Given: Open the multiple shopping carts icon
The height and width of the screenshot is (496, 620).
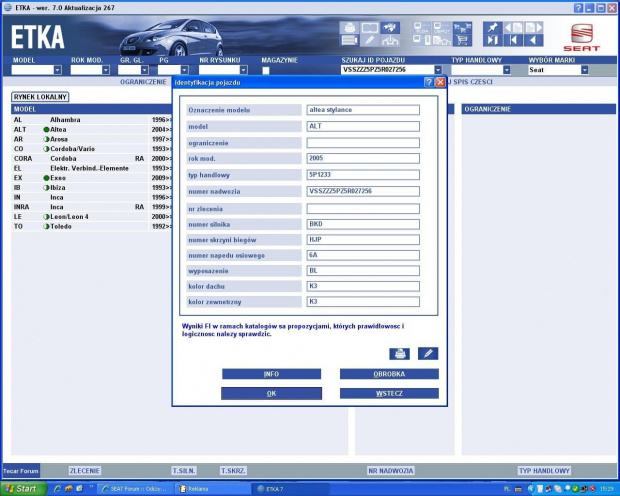Looking at the screenshot, I should [462, 28].
